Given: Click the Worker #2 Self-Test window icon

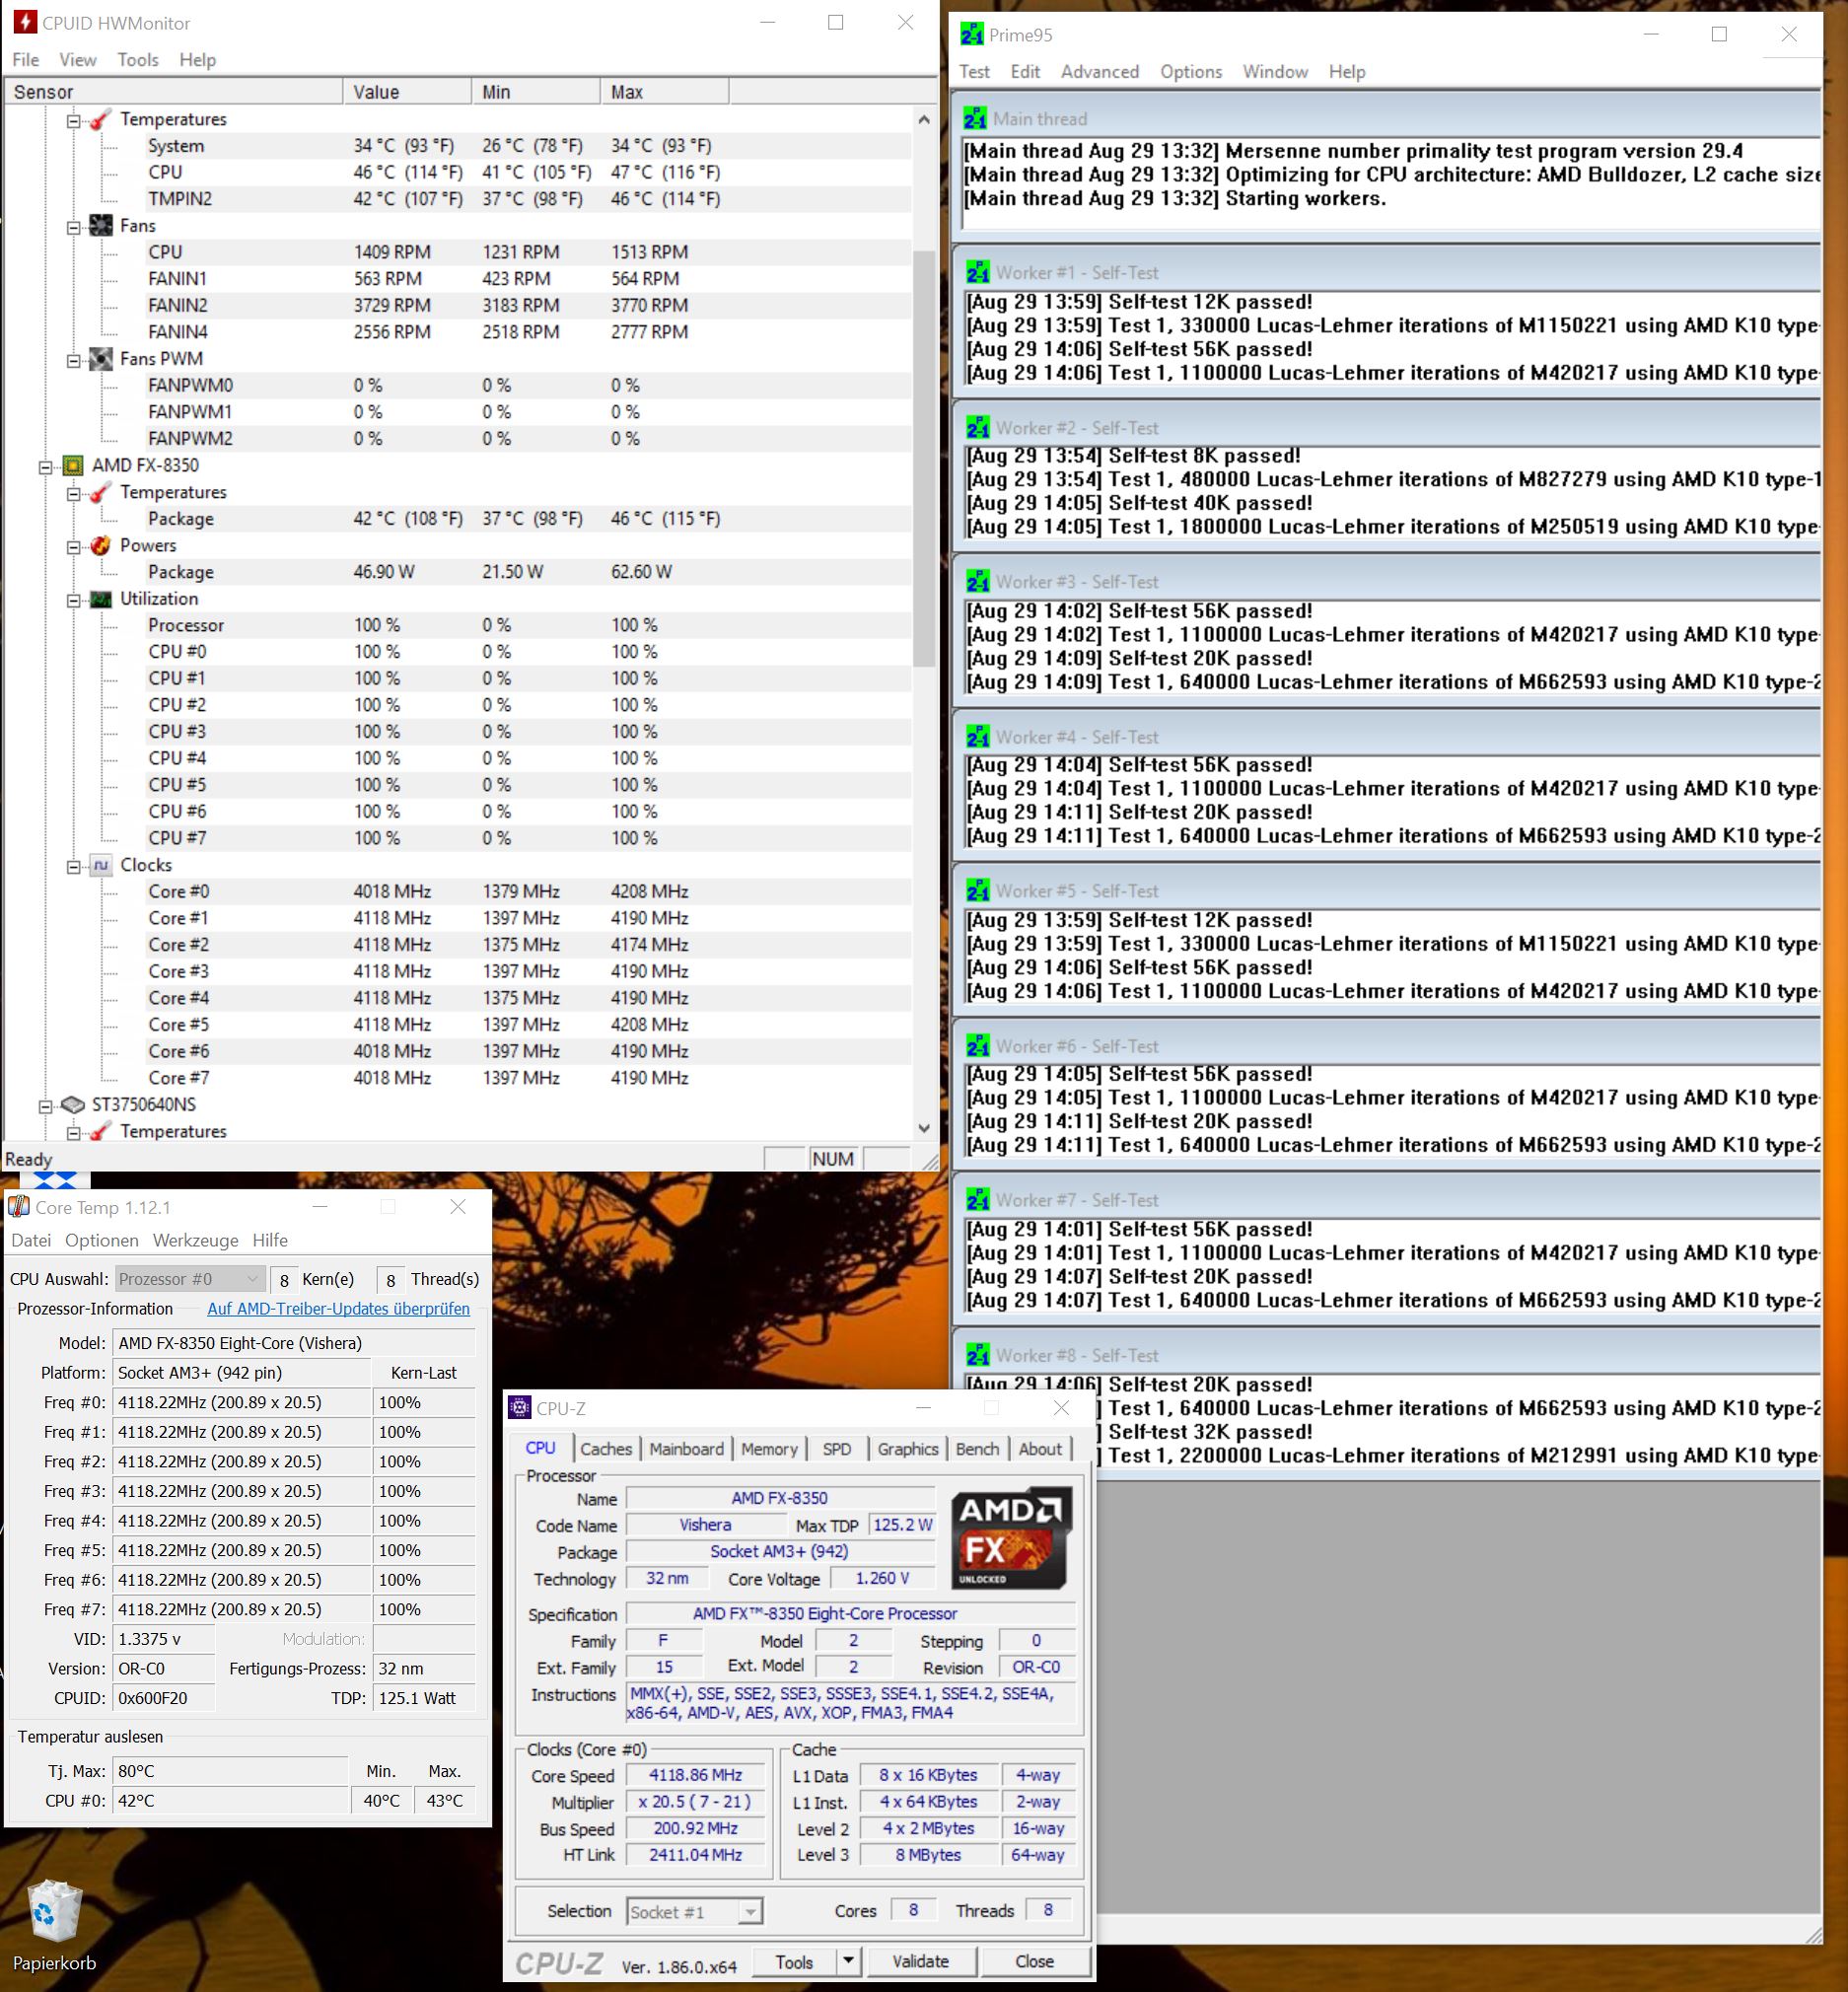Looking at the screenshot, I should pyautogui.click(x=978, y=427).
